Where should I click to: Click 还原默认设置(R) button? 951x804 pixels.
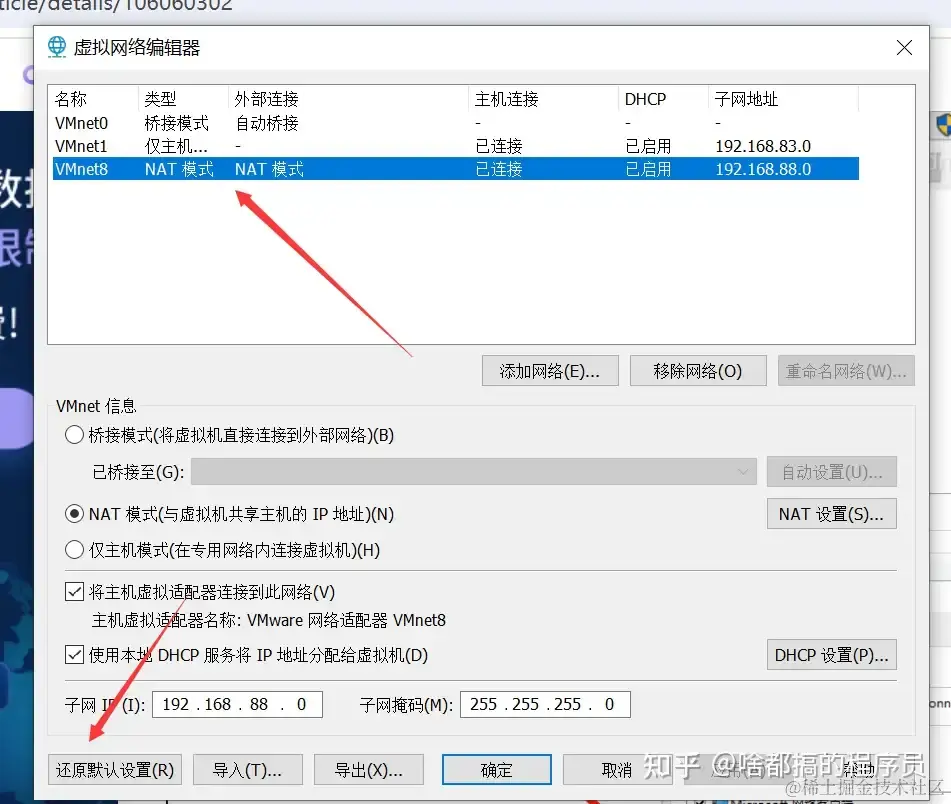pos(115,769)
